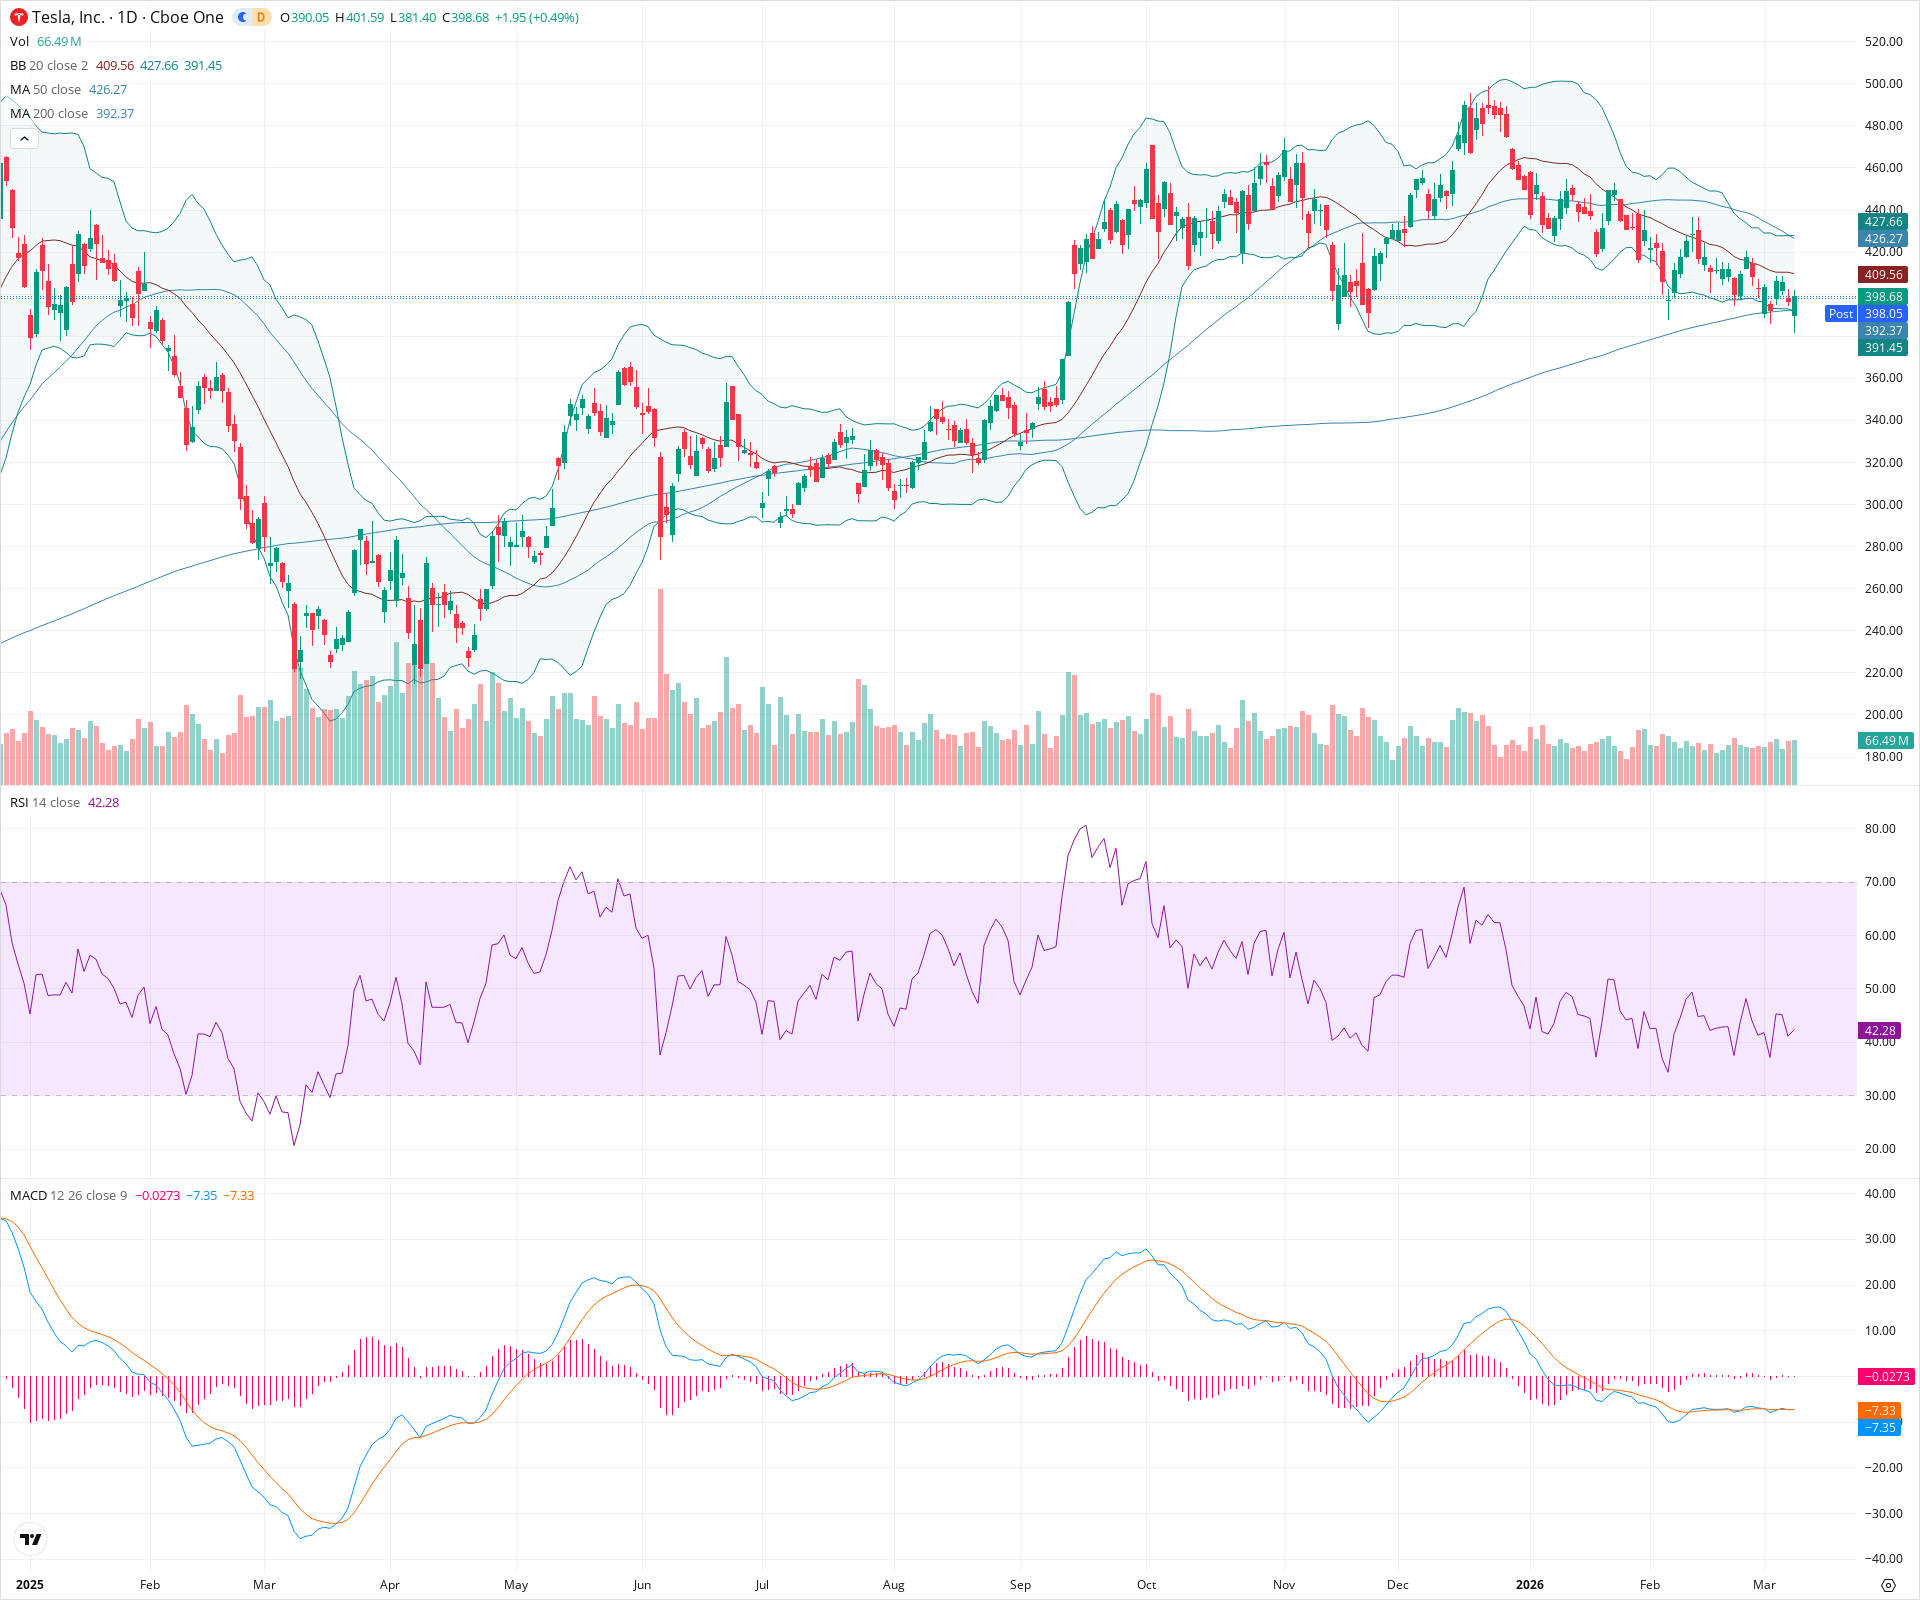Screen dimensions: 1920x1600
Task: Click the 398.05 post-market price flag
Action: (x=1884, y=314)
